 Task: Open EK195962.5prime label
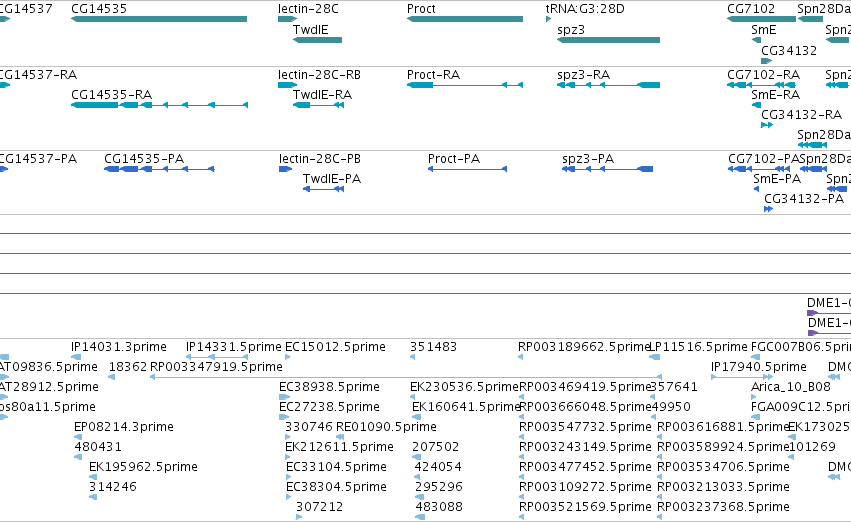tap(143, 467)
